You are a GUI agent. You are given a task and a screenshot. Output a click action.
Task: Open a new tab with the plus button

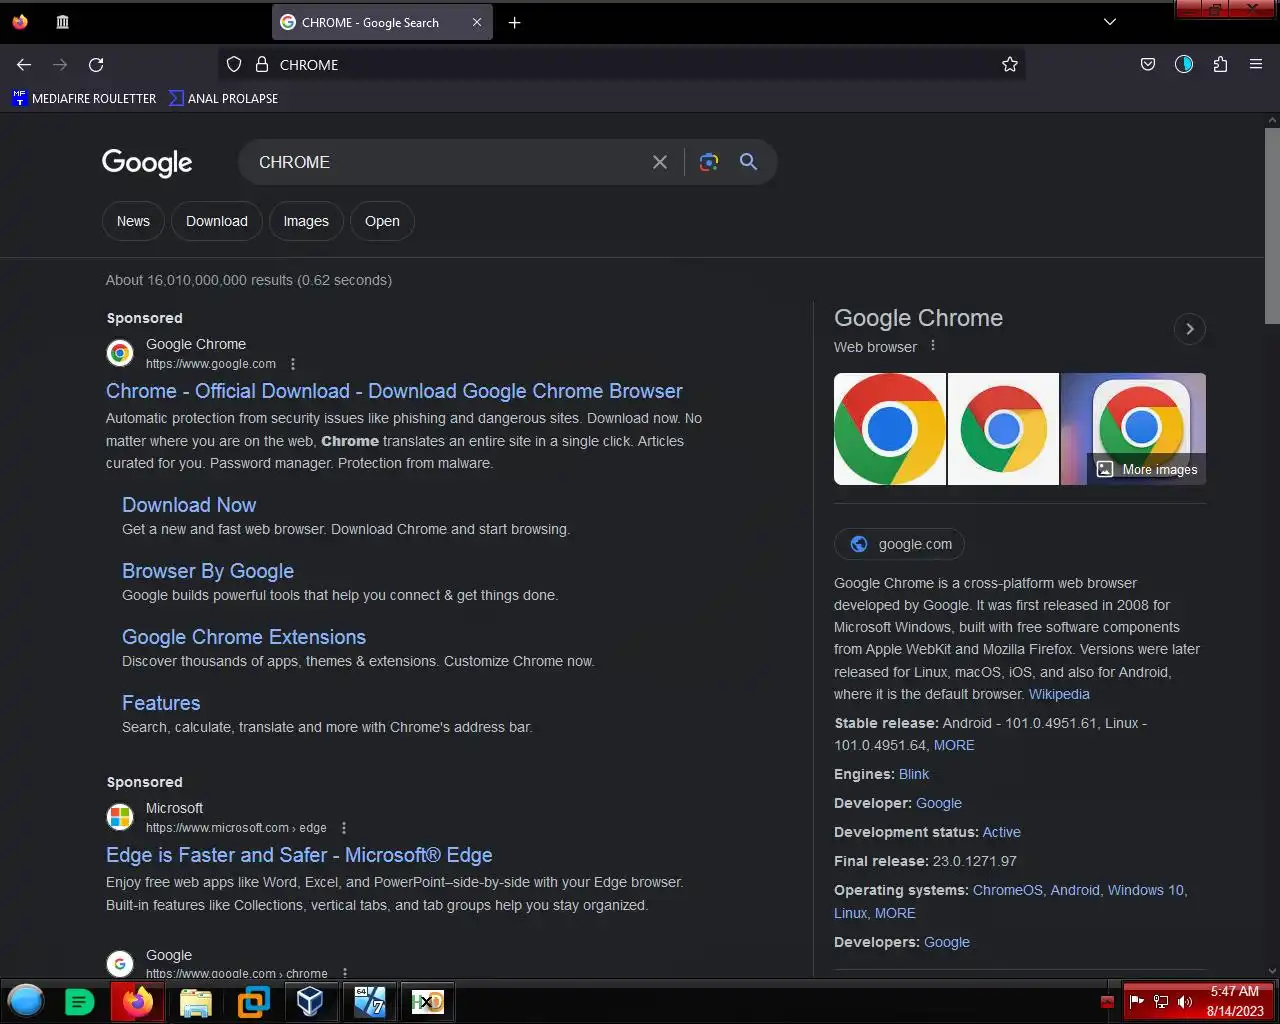(514, 22)
